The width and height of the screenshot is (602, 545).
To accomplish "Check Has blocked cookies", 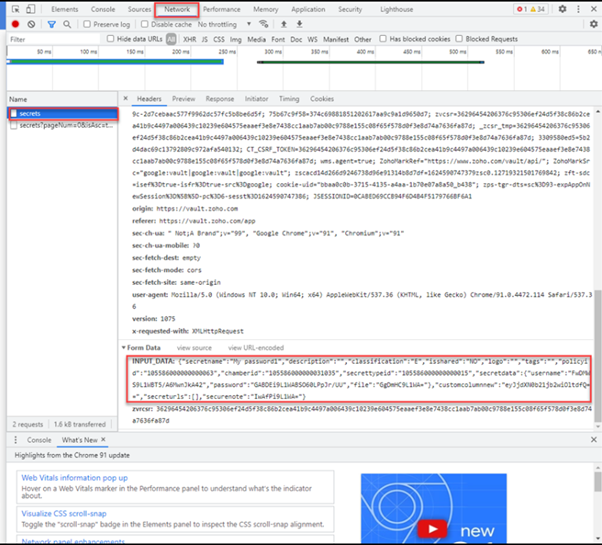I will pyautogui.click(x=383, y=39).
